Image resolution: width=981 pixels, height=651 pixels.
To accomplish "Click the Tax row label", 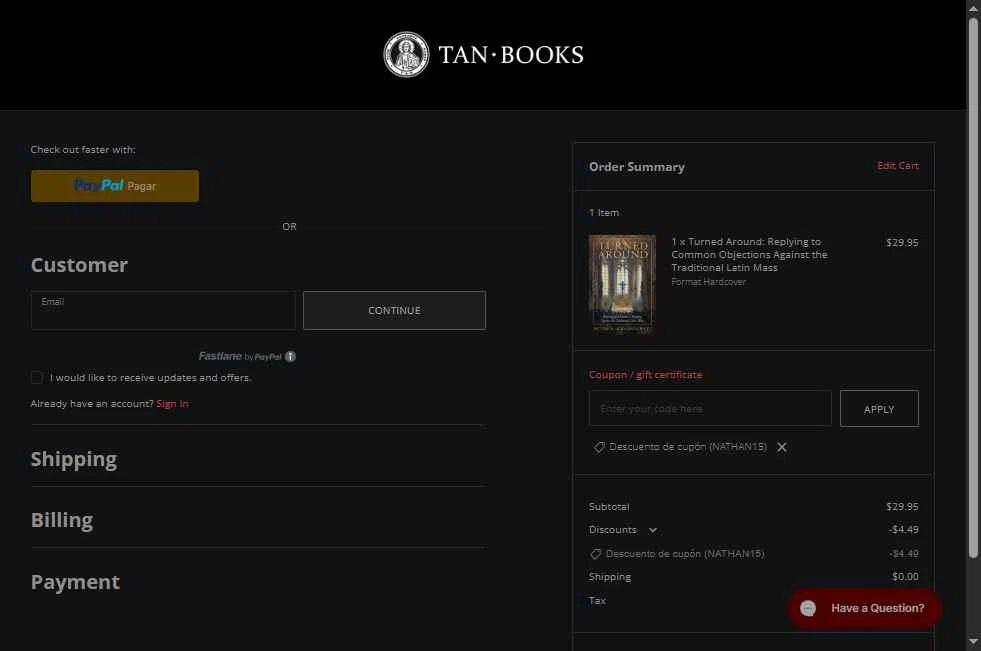I will (597, 600).
